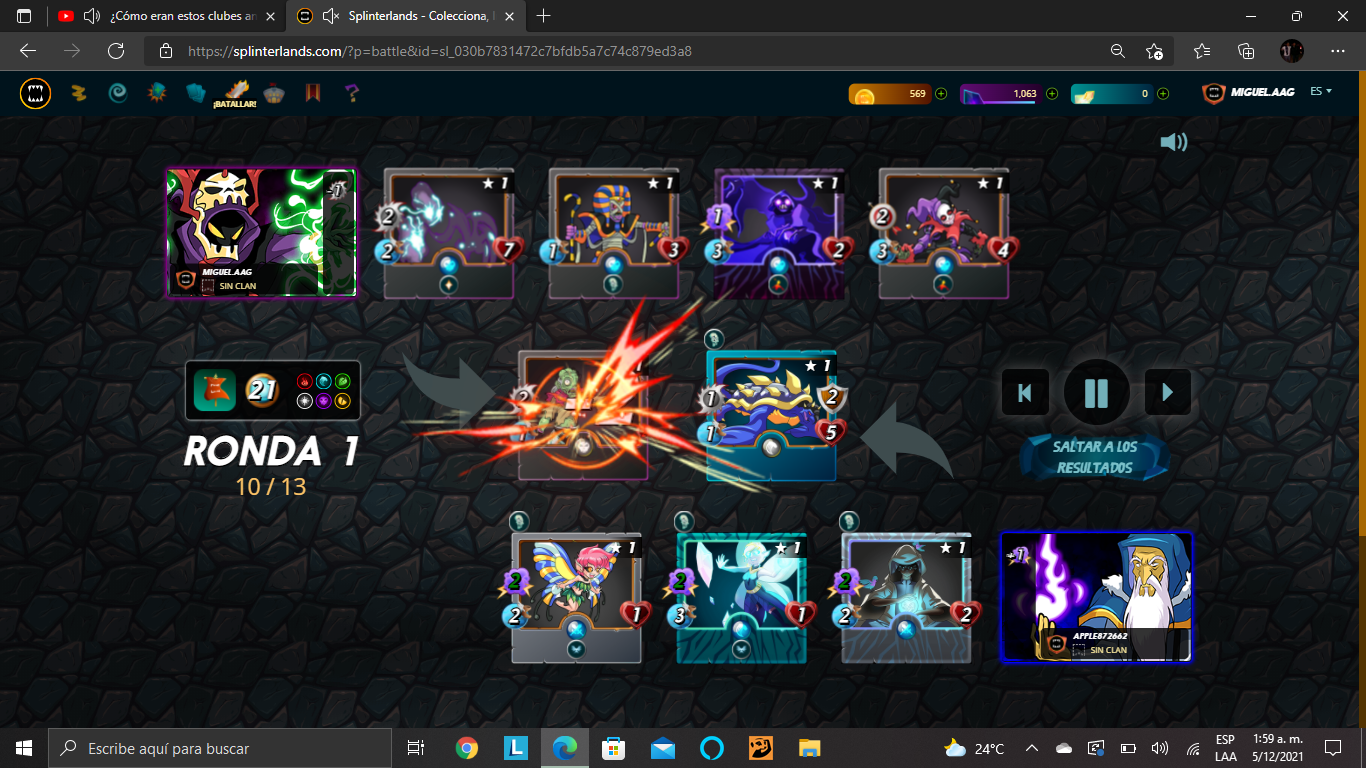Click the purple death splinter icon
The width and height of the screenshot is (1366, 768).
323,401
